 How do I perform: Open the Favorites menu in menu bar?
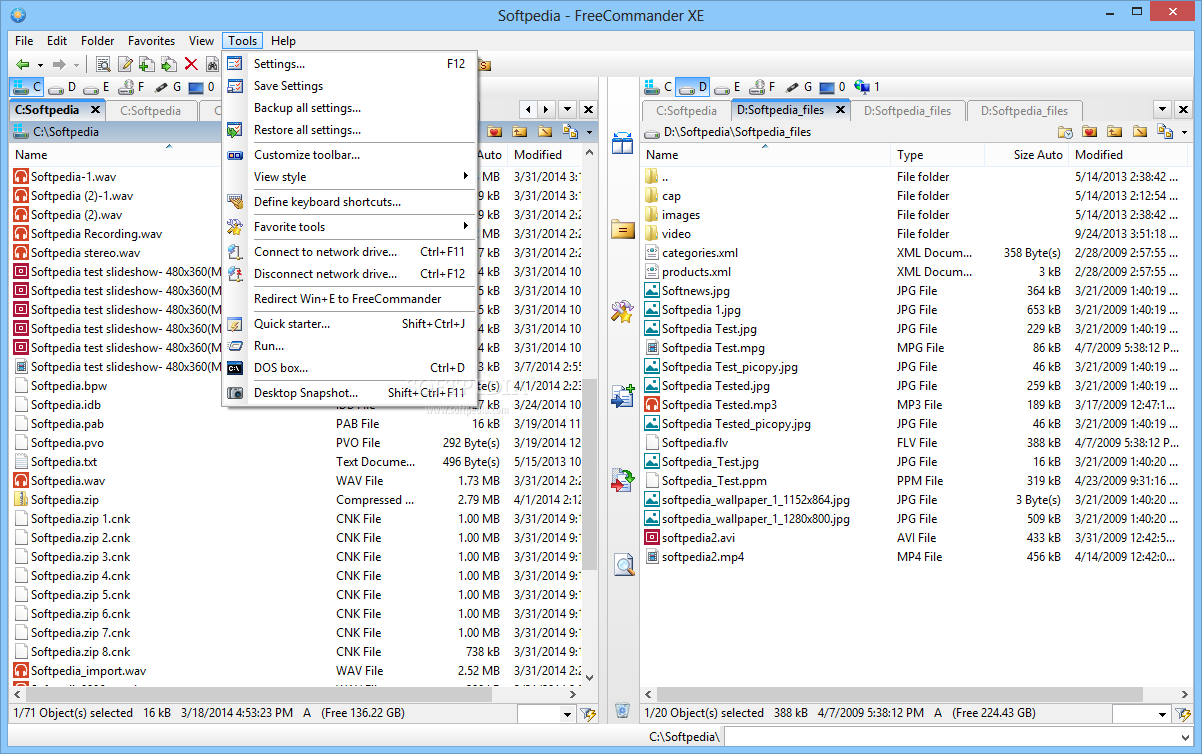click(x=151, y=41)
